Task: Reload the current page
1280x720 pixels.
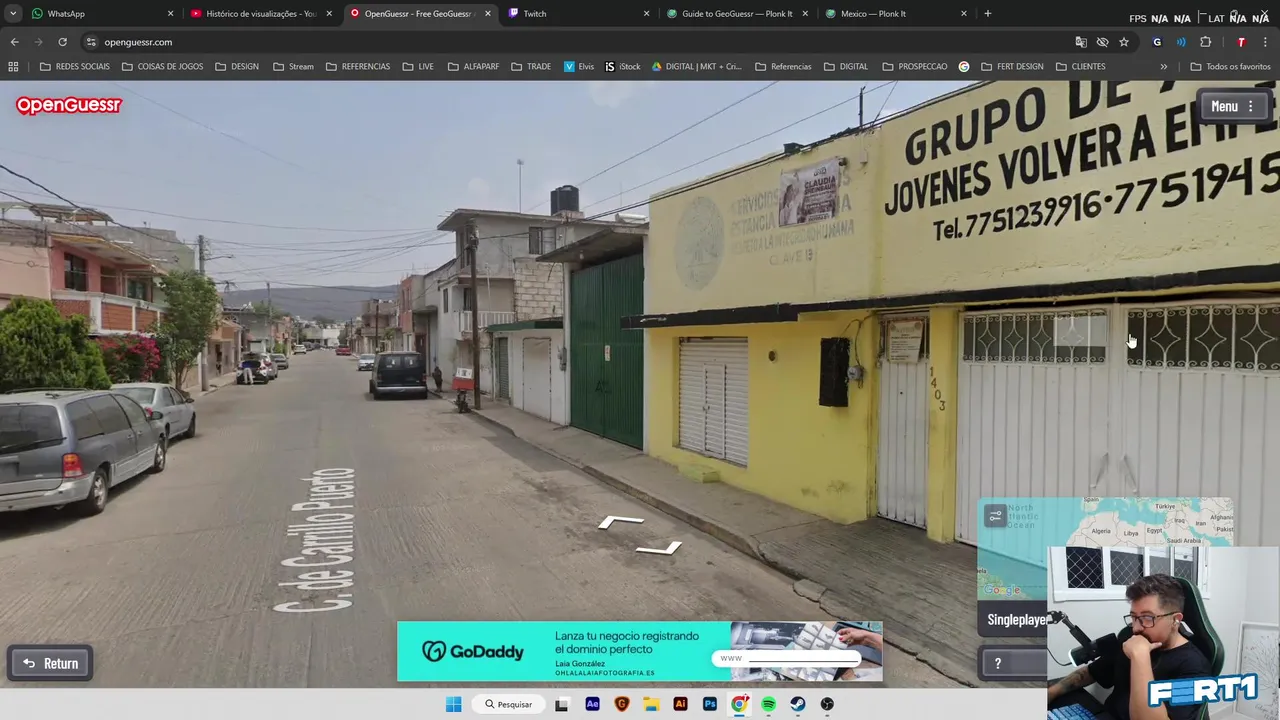Action: pyautogui.click(x=62, y=42)
